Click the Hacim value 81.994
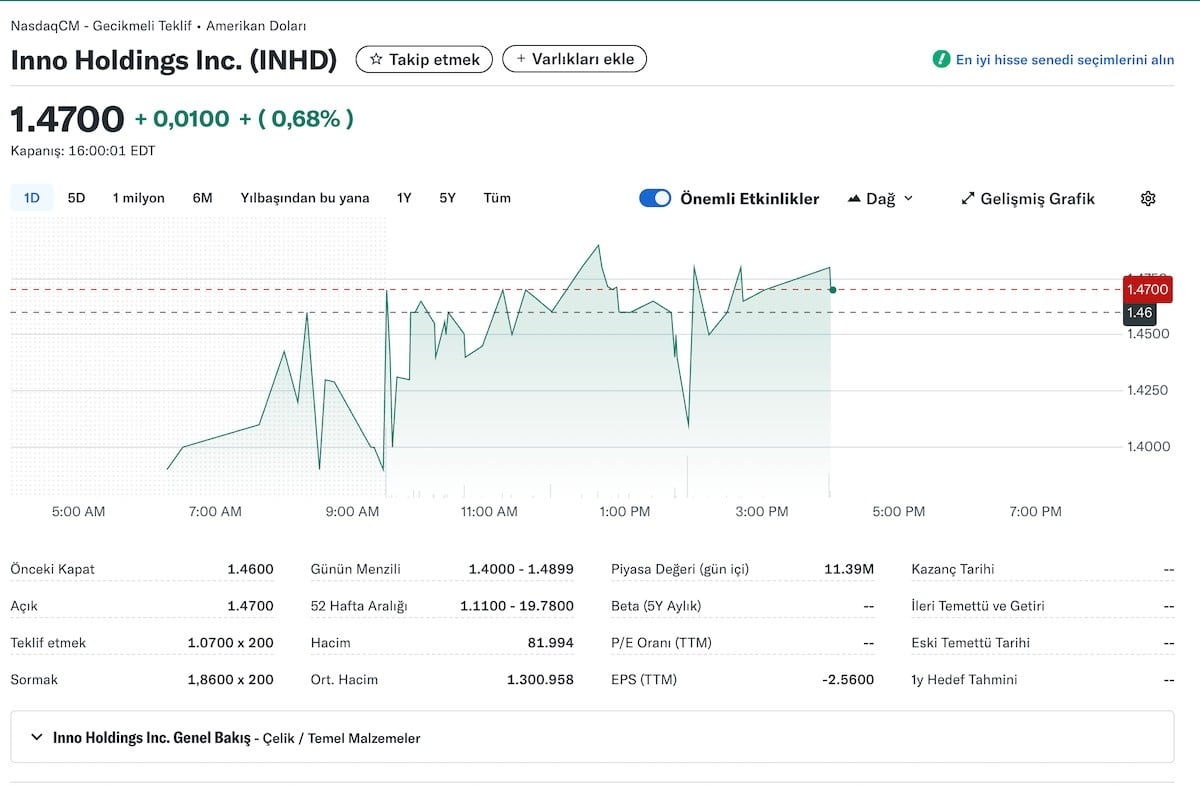This screenshot has width=1200, height=785. click(x=551, y=643)
